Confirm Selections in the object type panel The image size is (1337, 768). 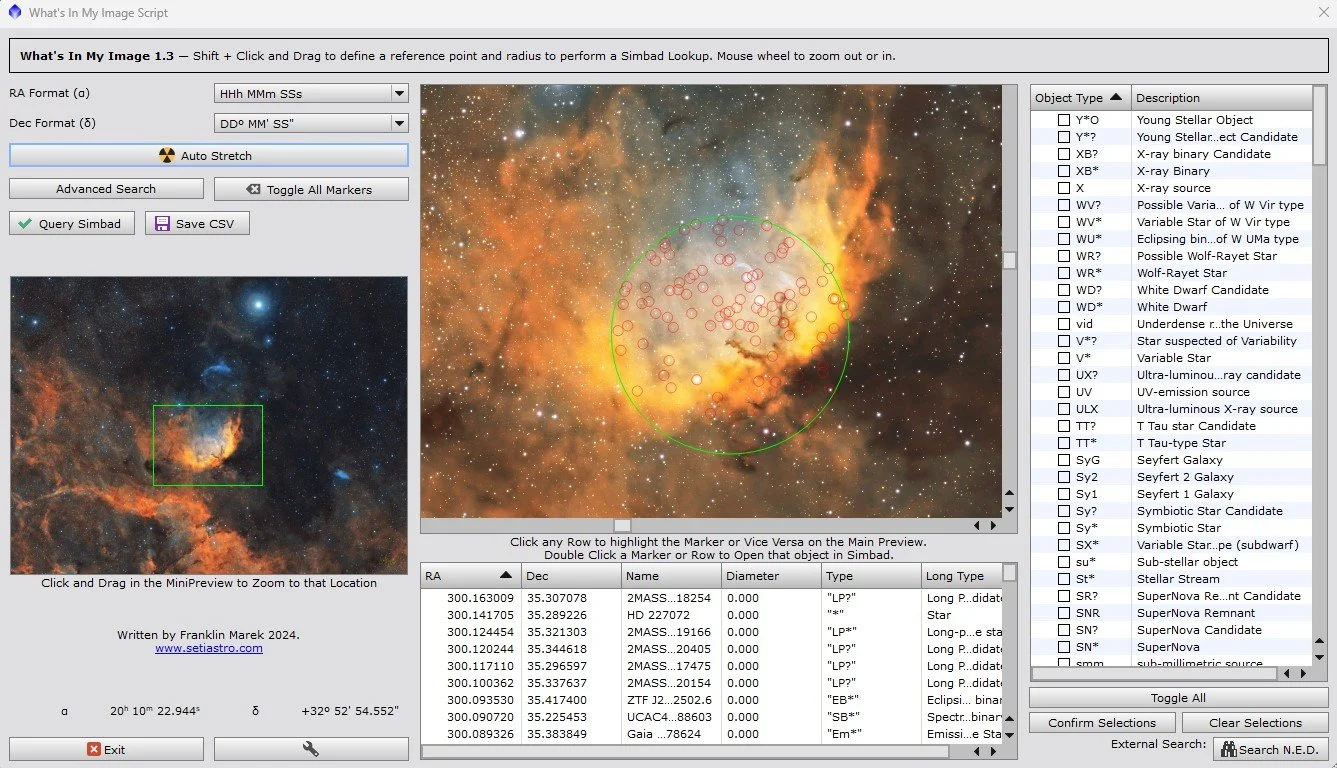coord(1101,722)
